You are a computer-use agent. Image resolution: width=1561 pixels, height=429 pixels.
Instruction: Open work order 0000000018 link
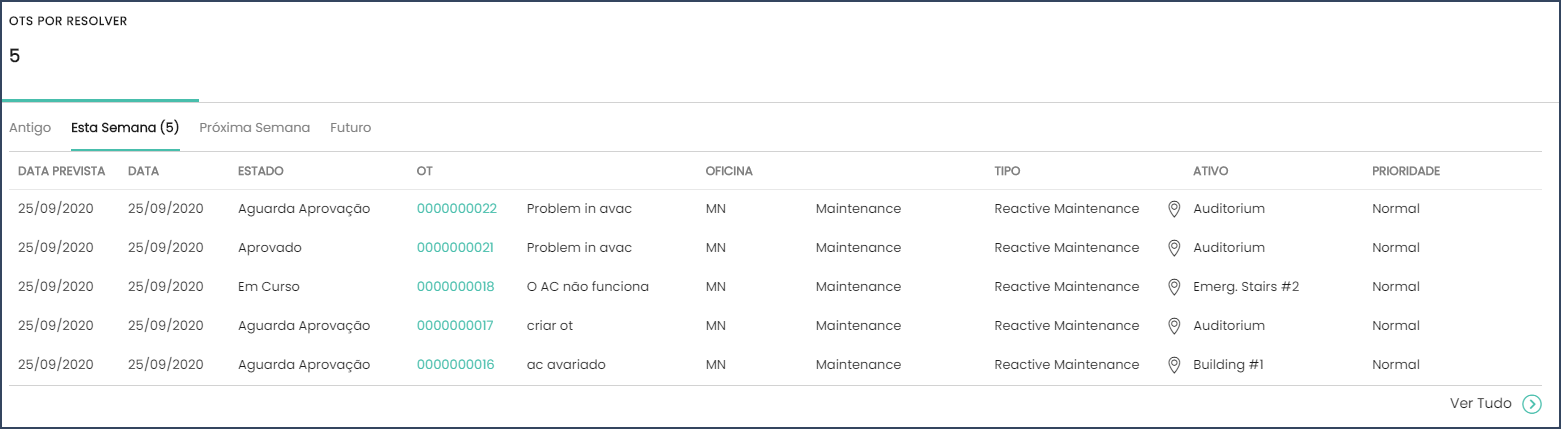point(456,287)
